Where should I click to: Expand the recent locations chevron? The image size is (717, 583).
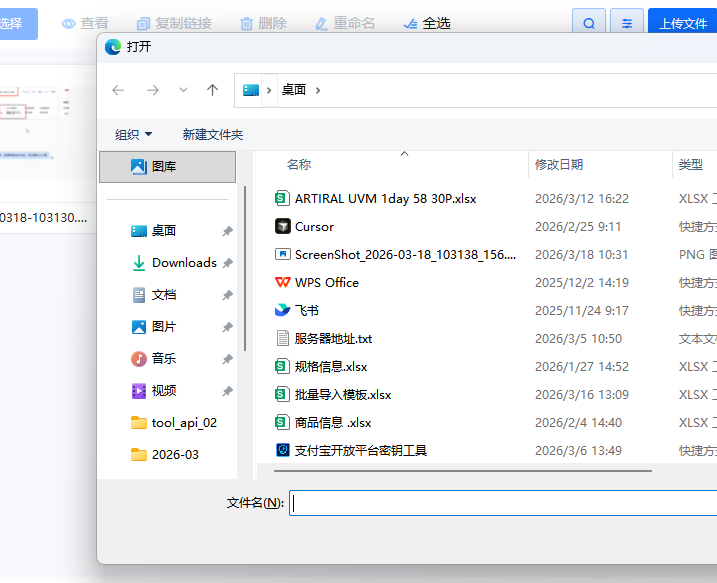tap(183, 90)
